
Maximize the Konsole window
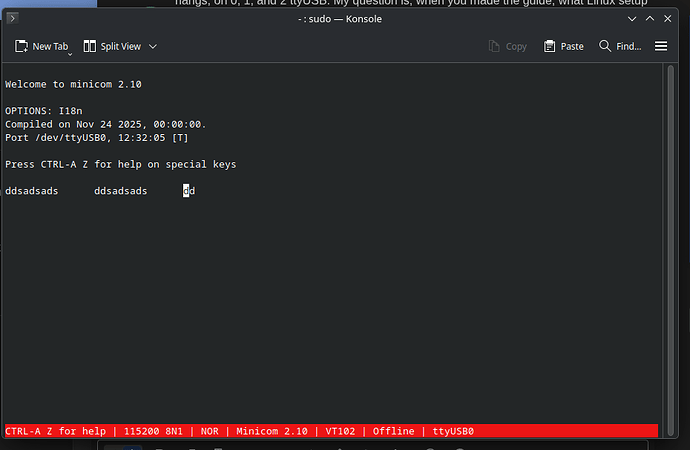click(x=650, y=18)
